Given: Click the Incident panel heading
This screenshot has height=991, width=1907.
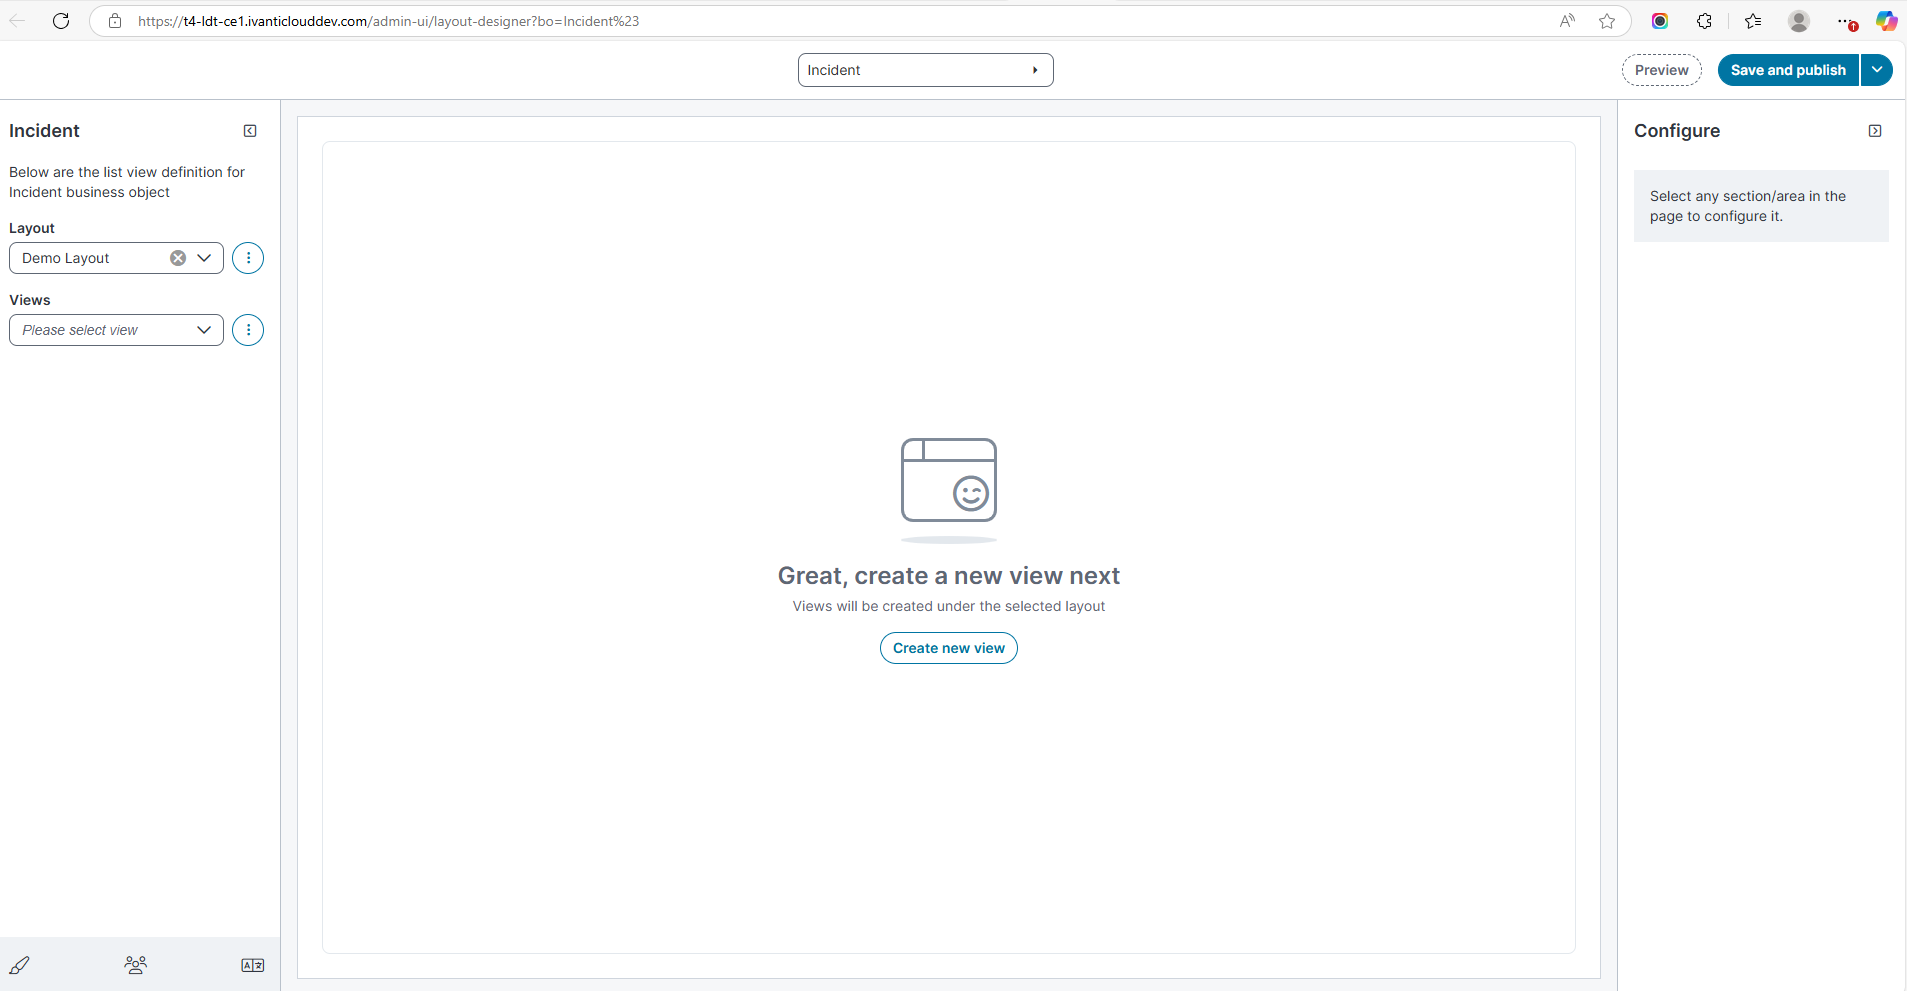Looking at the screenshot, I should pyautogui.click(x=44, y=131).
